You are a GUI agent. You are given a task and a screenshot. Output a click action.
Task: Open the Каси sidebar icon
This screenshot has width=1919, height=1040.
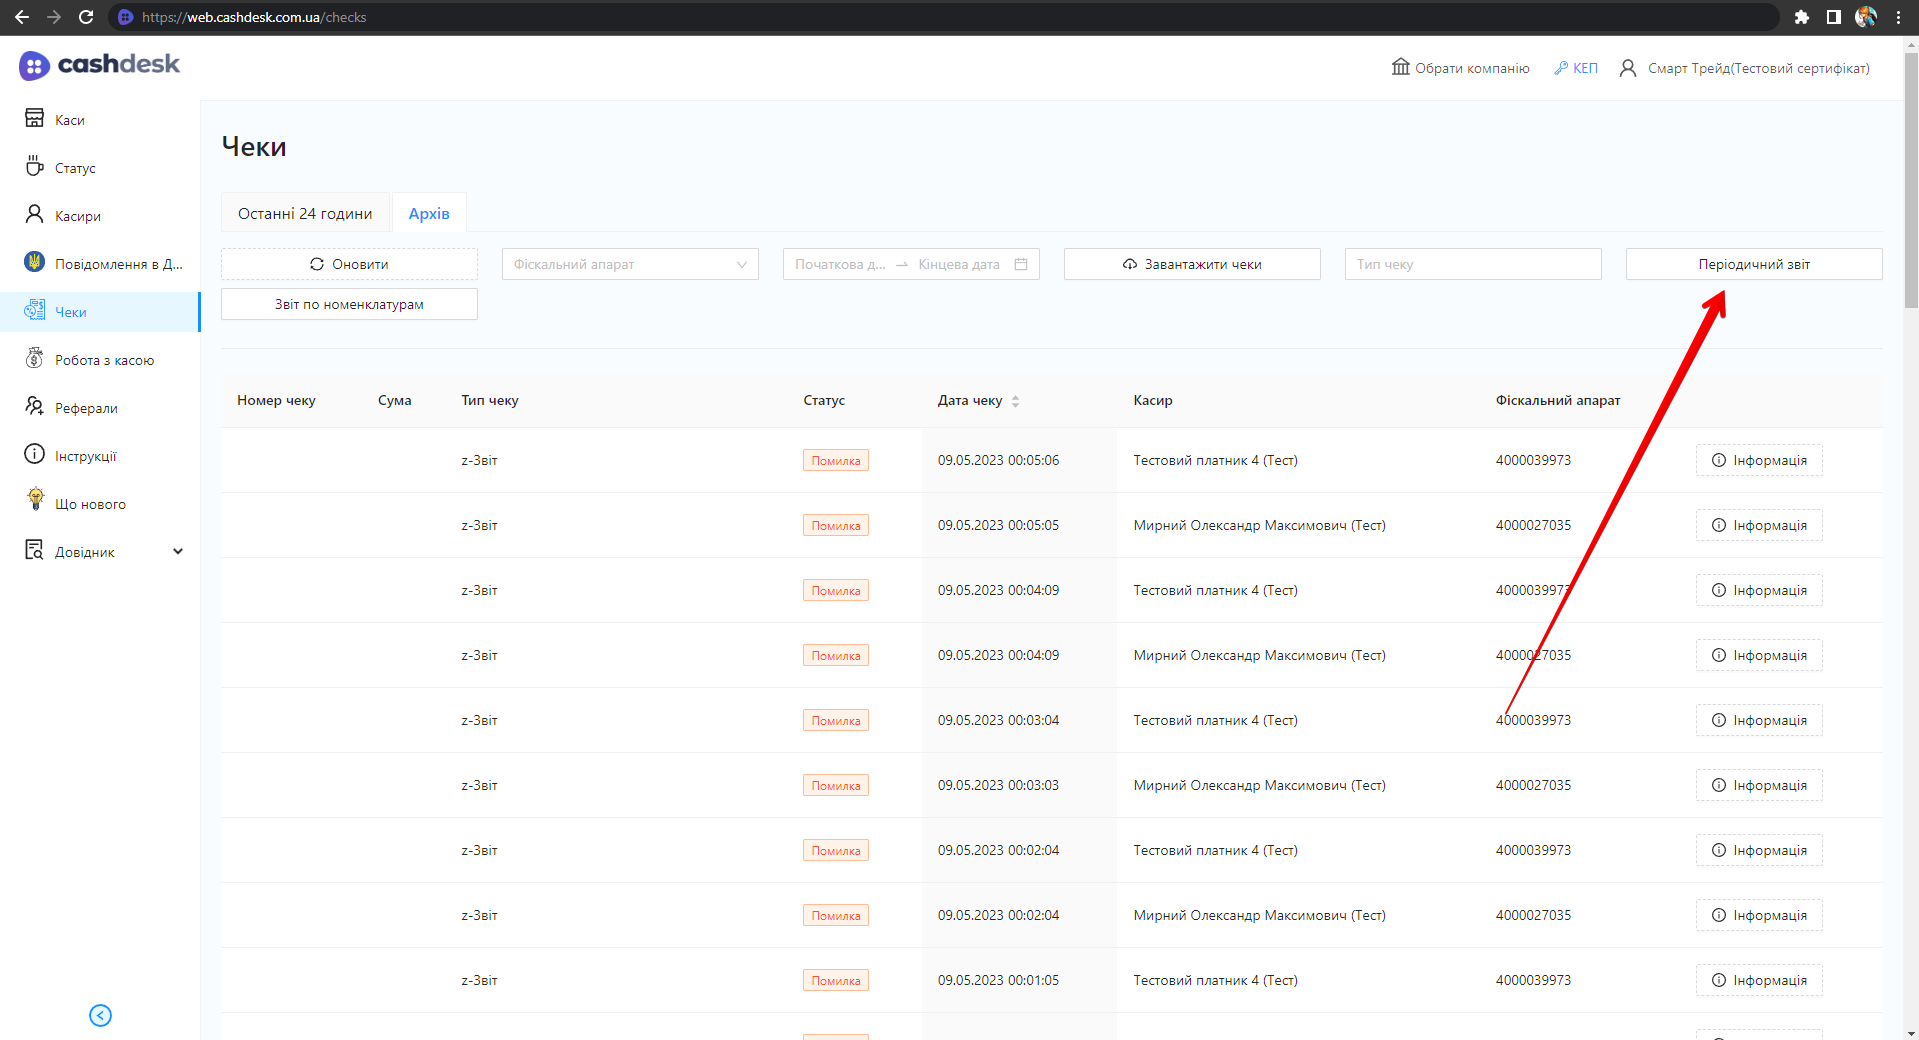click(x=34, y=118)
